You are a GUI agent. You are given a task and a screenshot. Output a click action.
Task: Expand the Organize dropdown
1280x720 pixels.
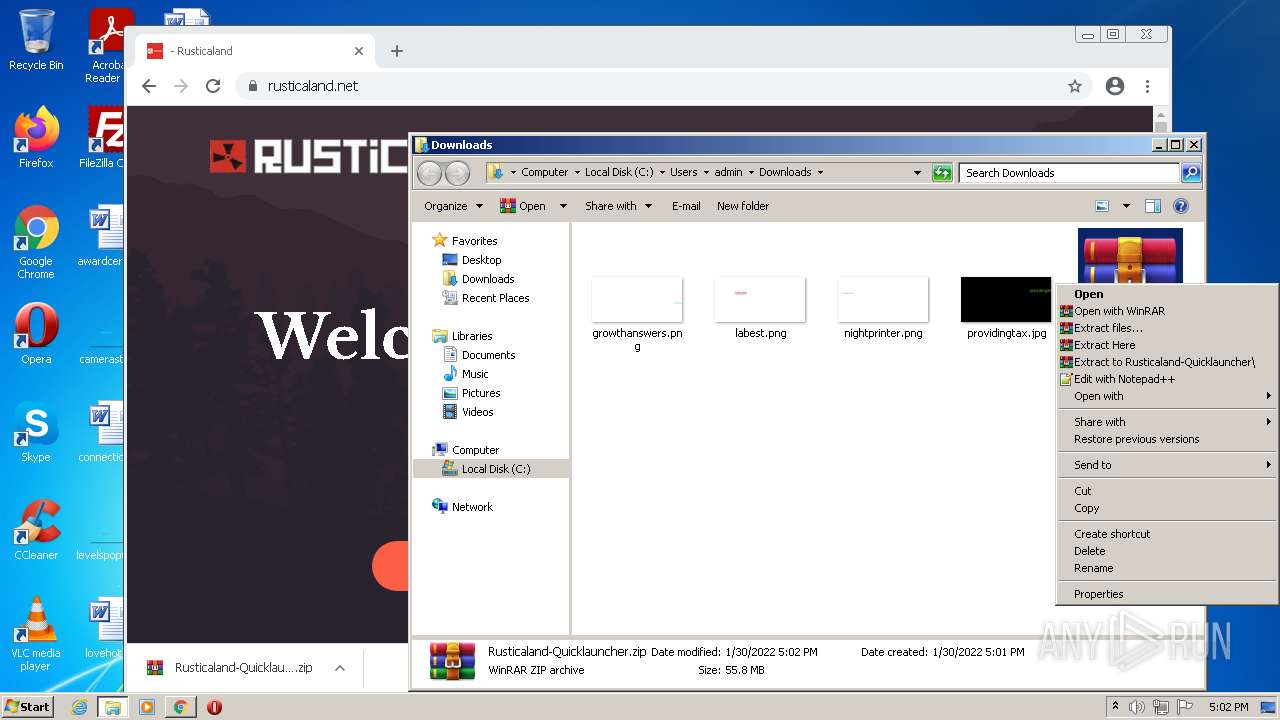(x=453, y=206)
